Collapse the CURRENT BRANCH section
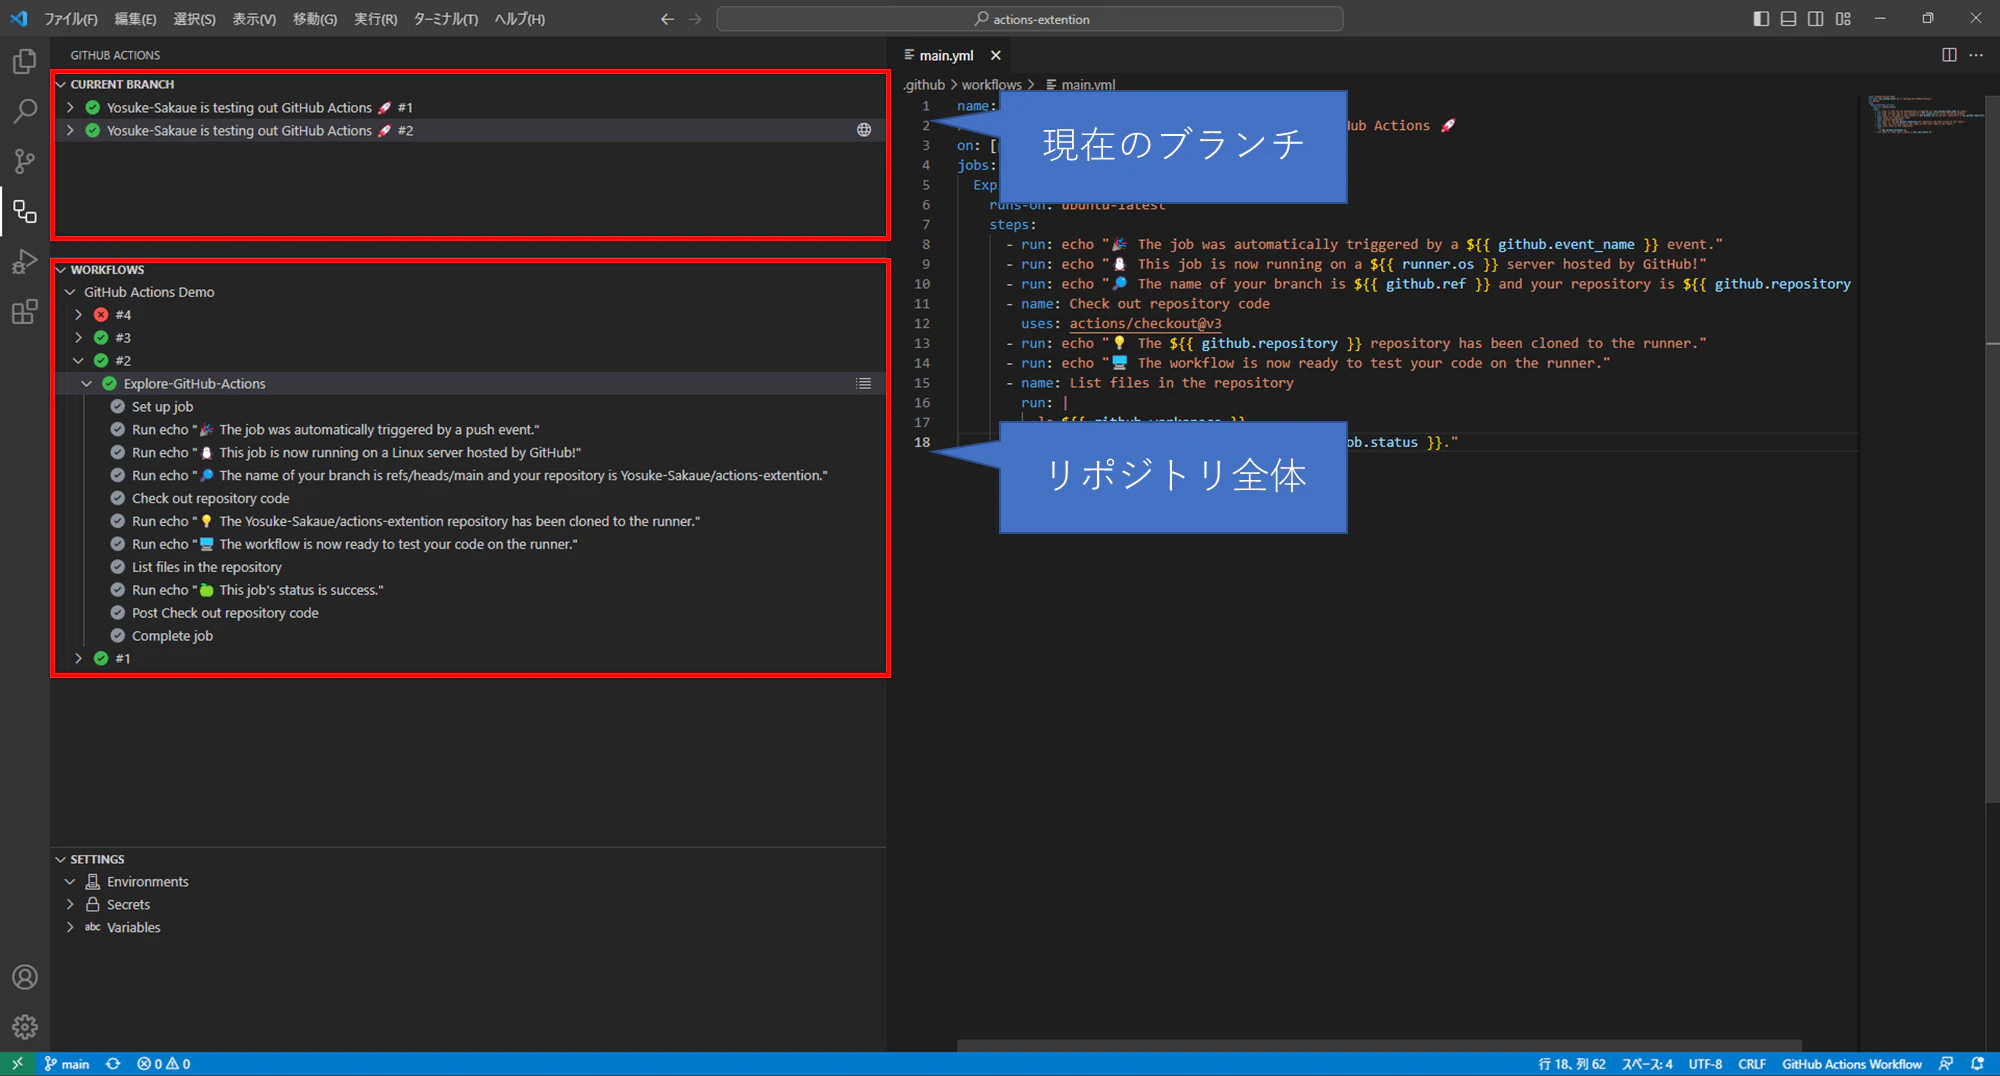Viewport: 2000px width, 1076px height. tap(61, 85)
